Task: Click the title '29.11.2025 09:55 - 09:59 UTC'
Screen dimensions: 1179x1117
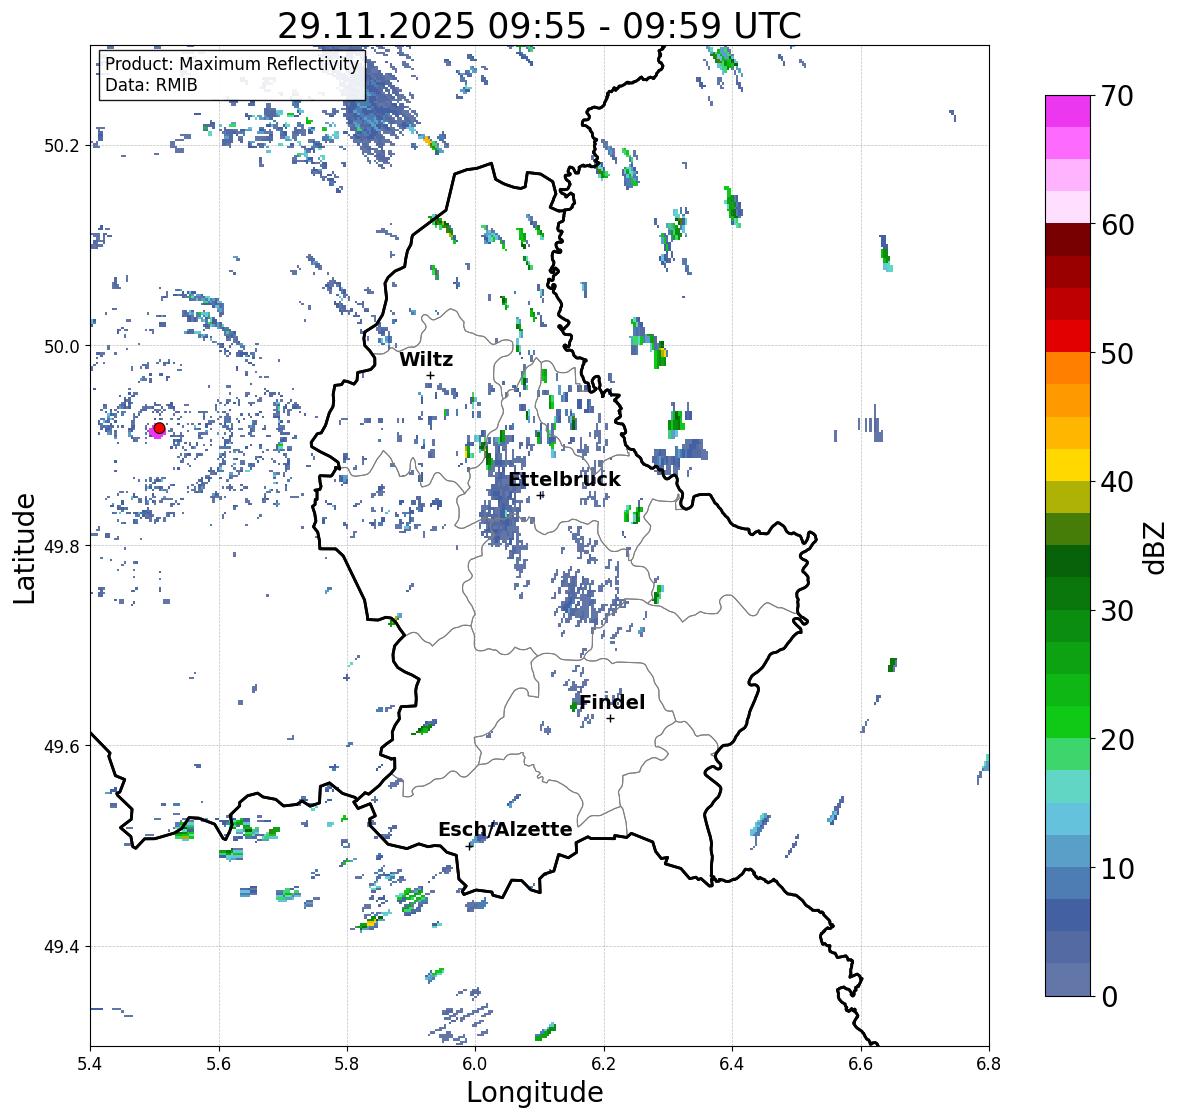Action: (x=539, y=26)
